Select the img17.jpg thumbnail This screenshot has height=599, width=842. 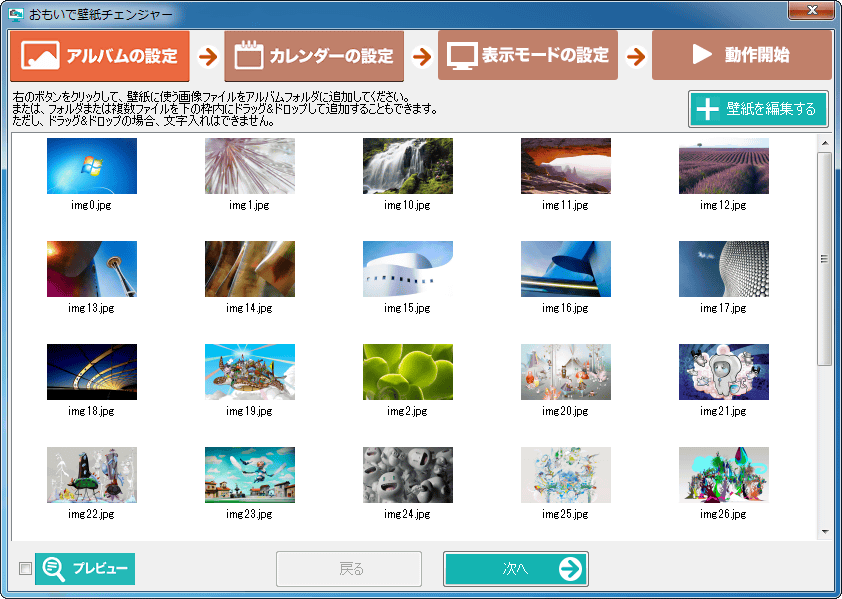(x=724, y=269)
